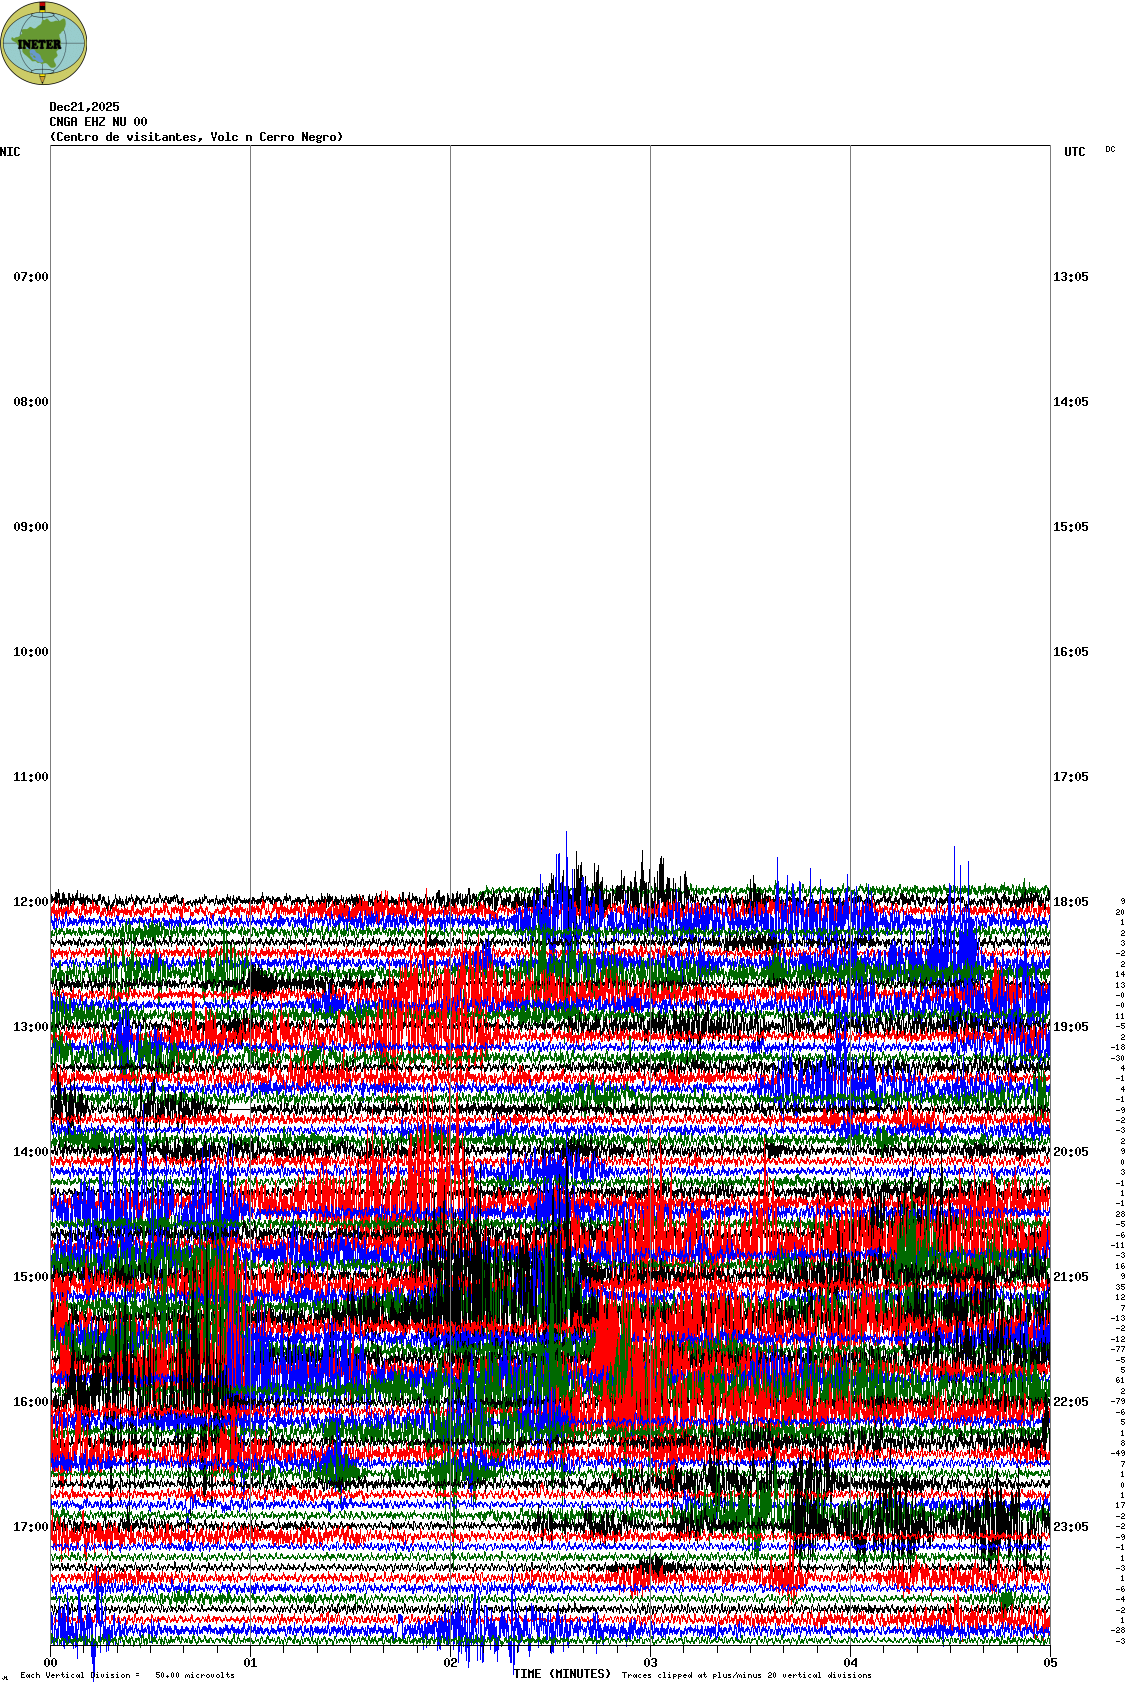Screen dimensions: 1130x1689
Task: Click the Dec21,2025 date text
Action: click(84, 107)
